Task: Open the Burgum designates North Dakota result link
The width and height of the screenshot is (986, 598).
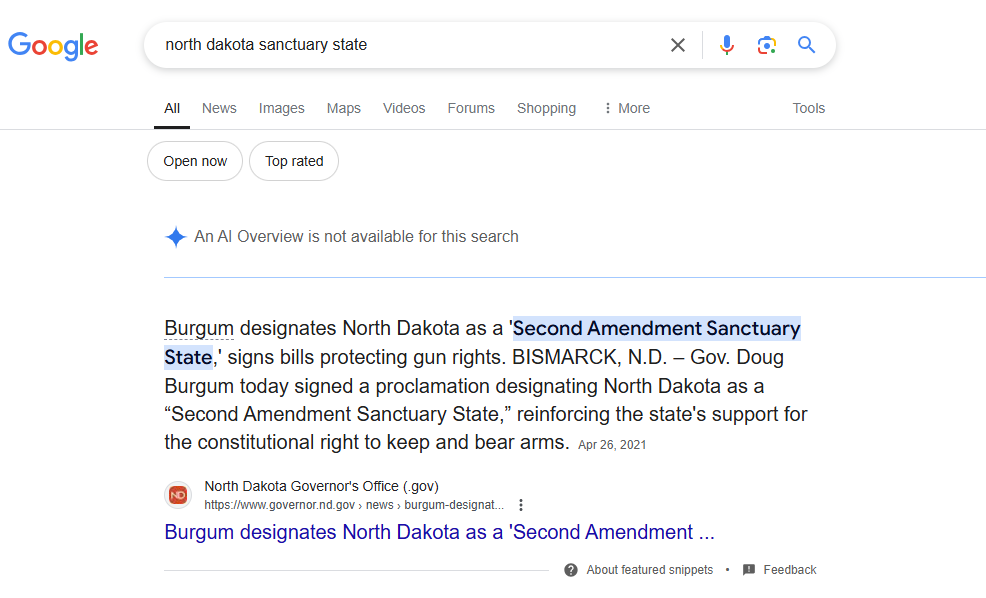Action: point(440,532)
